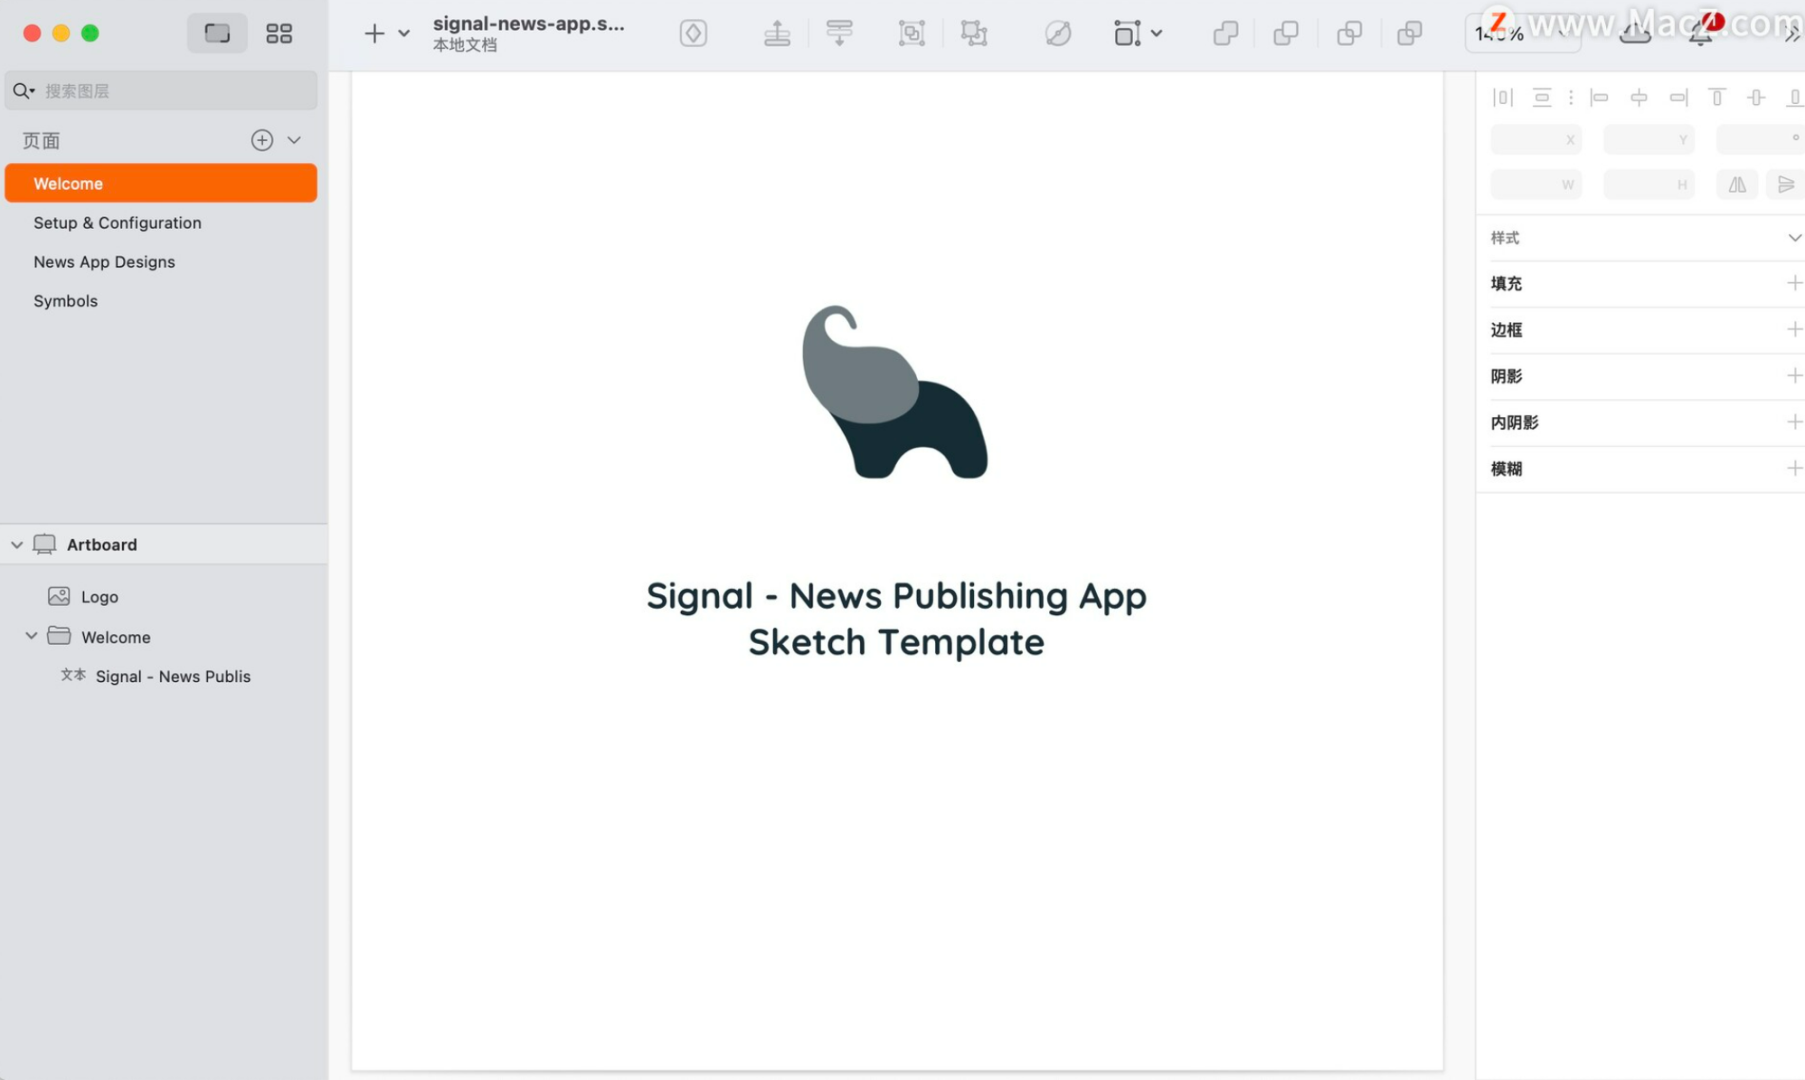1805x1080 pixels.
Task: Add a 模糊 blur with plus
Action: (1794, 468)
